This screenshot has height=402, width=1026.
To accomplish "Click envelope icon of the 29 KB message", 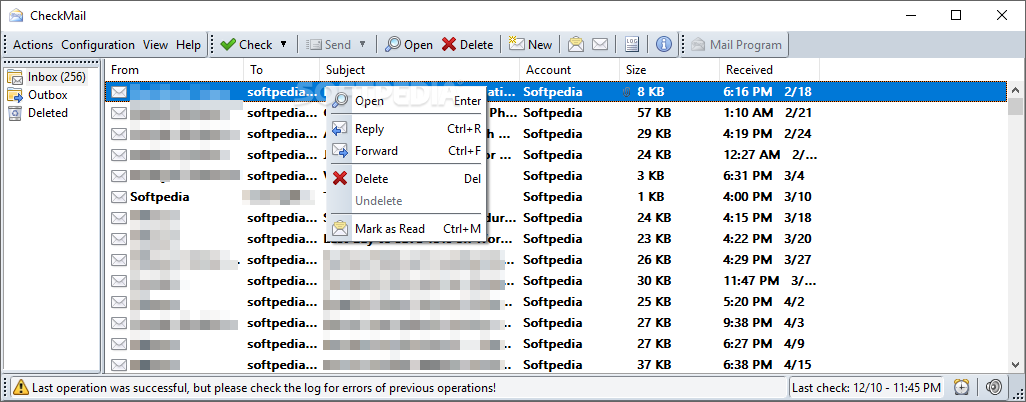I will (x=118, y=134).
